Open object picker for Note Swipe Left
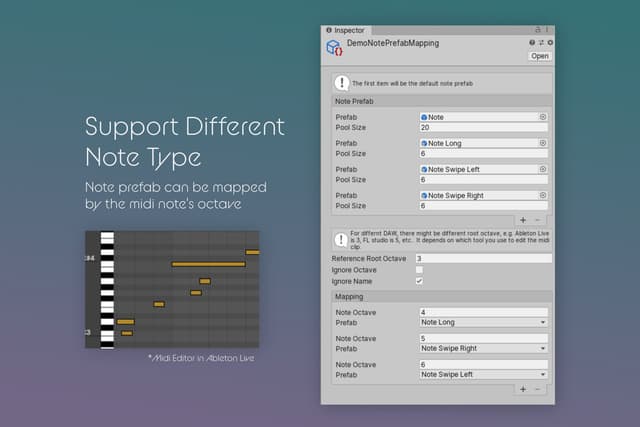 click(x=542, y=169)
